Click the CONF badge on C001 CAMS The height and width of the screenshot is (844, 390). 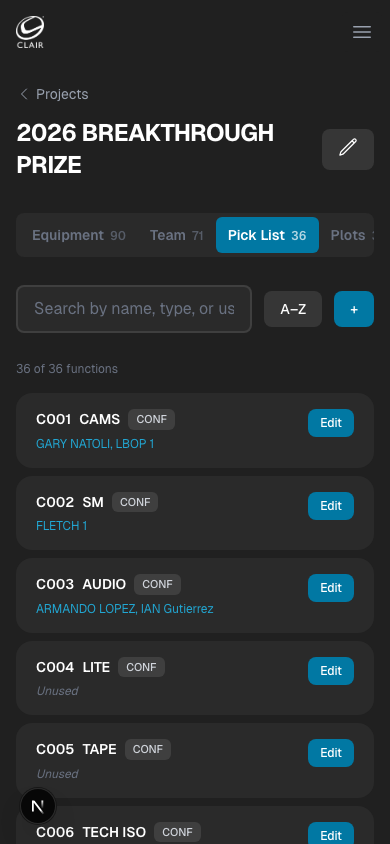coord(151,419)
